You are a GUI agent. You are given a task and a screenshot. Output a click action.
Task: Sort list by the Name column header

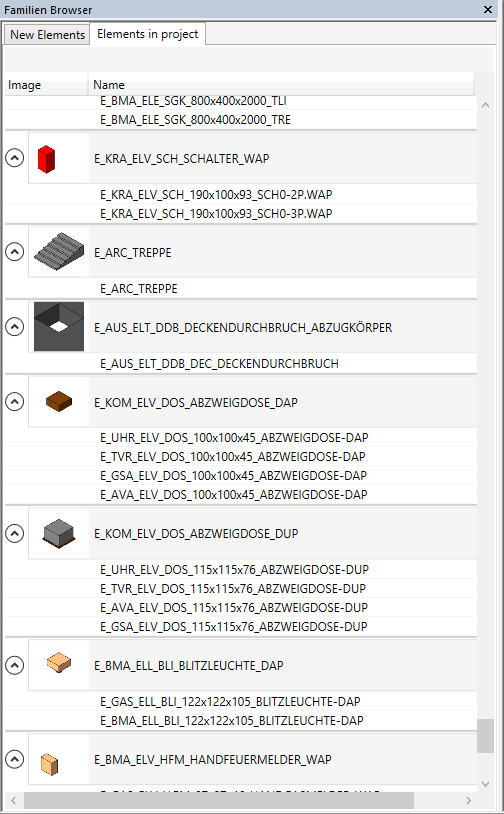tap(281, 85)
